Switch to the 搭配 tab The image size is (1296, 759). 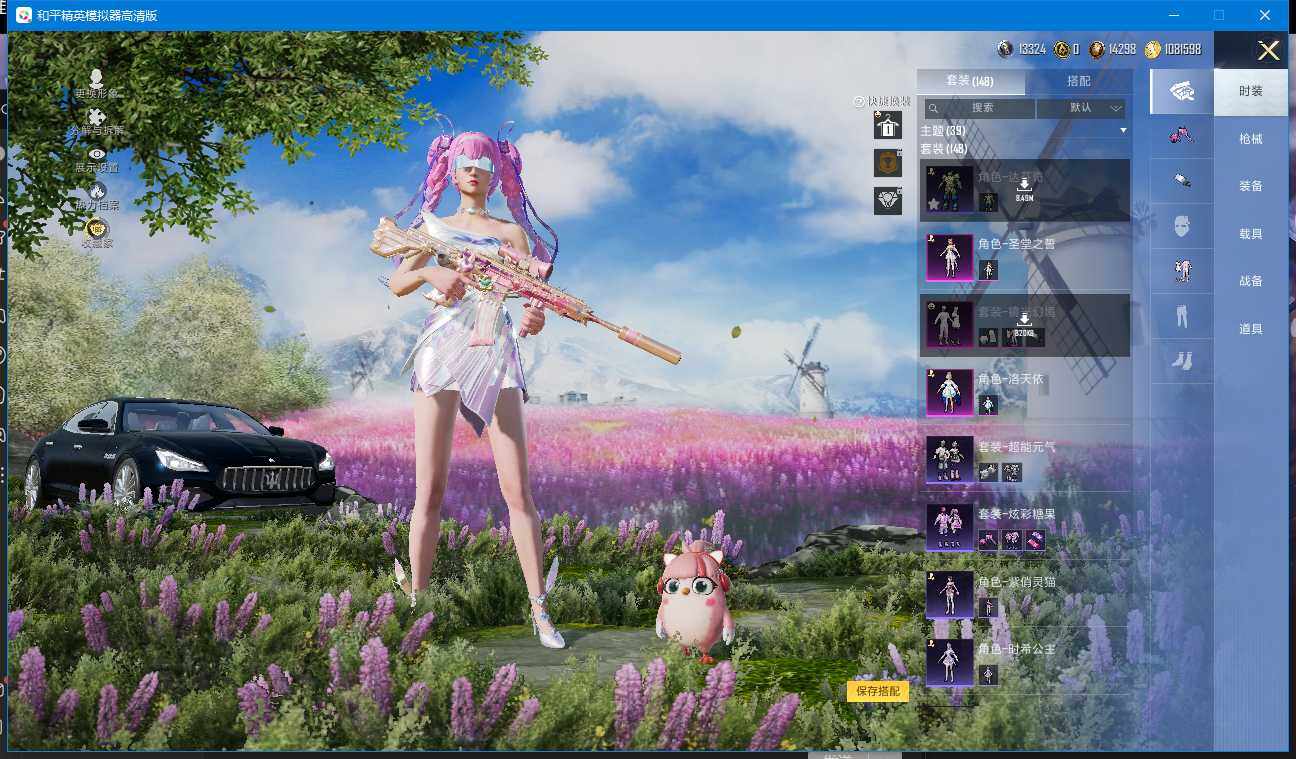pos(1078,81)
